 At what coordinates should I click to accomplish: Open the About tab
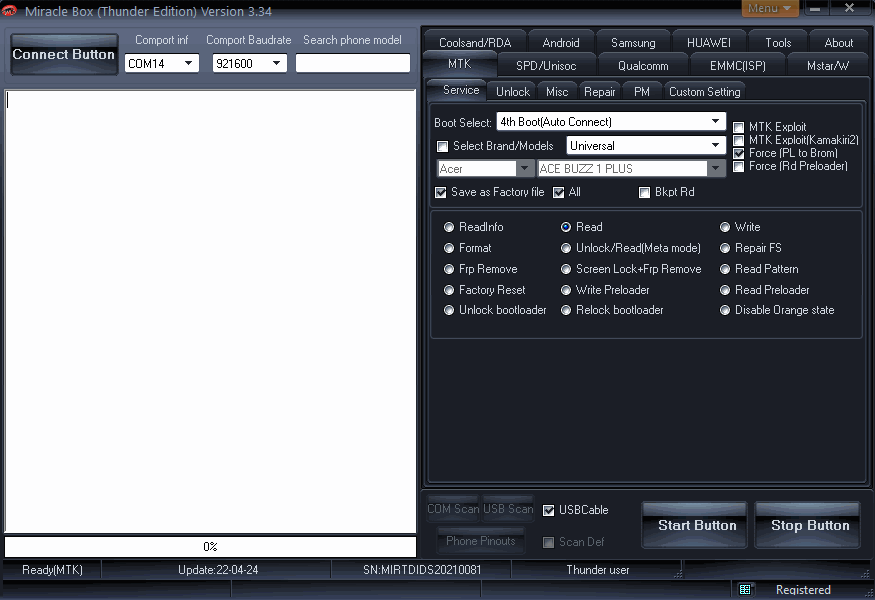tap(838, 42)
